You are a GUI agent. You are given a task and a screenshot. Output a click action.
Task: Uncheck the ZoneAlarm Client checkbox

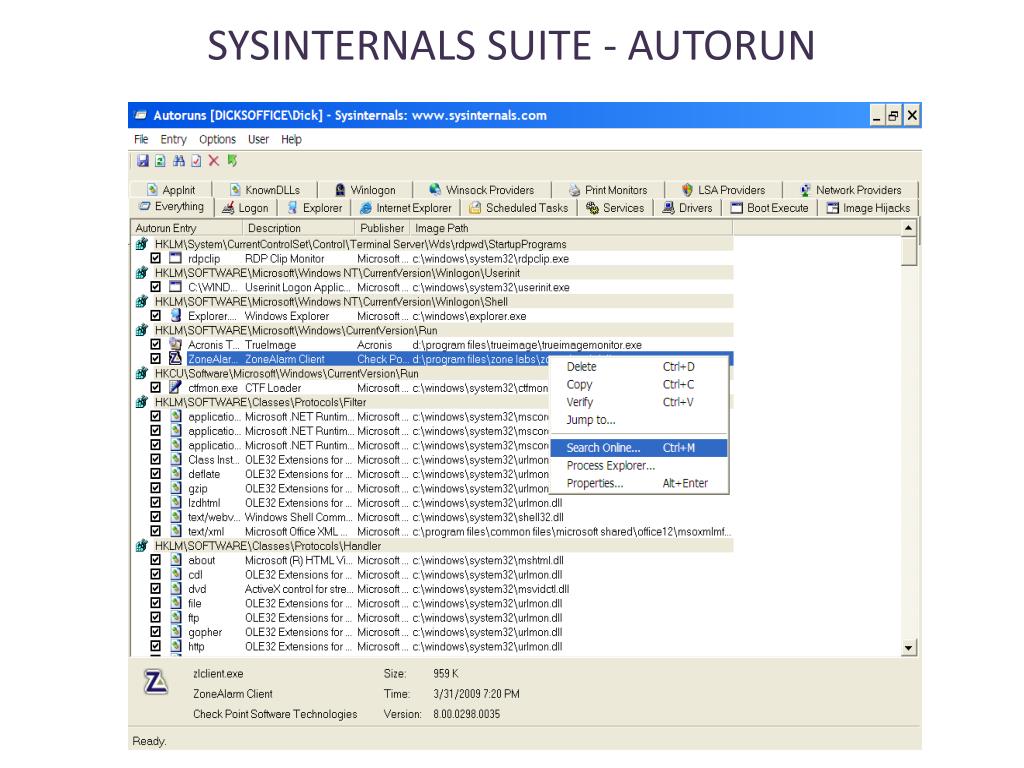pyautogui.click(x=155, y=359)
